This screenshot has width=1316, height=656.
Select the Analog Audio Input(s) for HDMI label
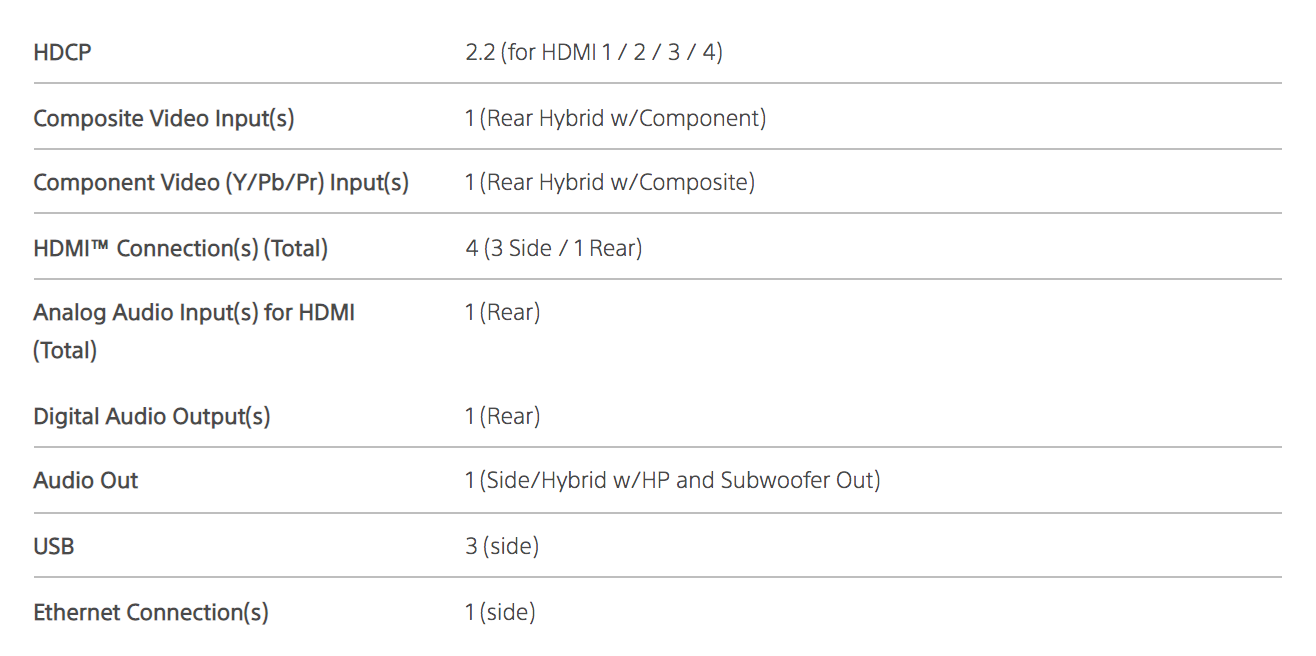(194, 312)
